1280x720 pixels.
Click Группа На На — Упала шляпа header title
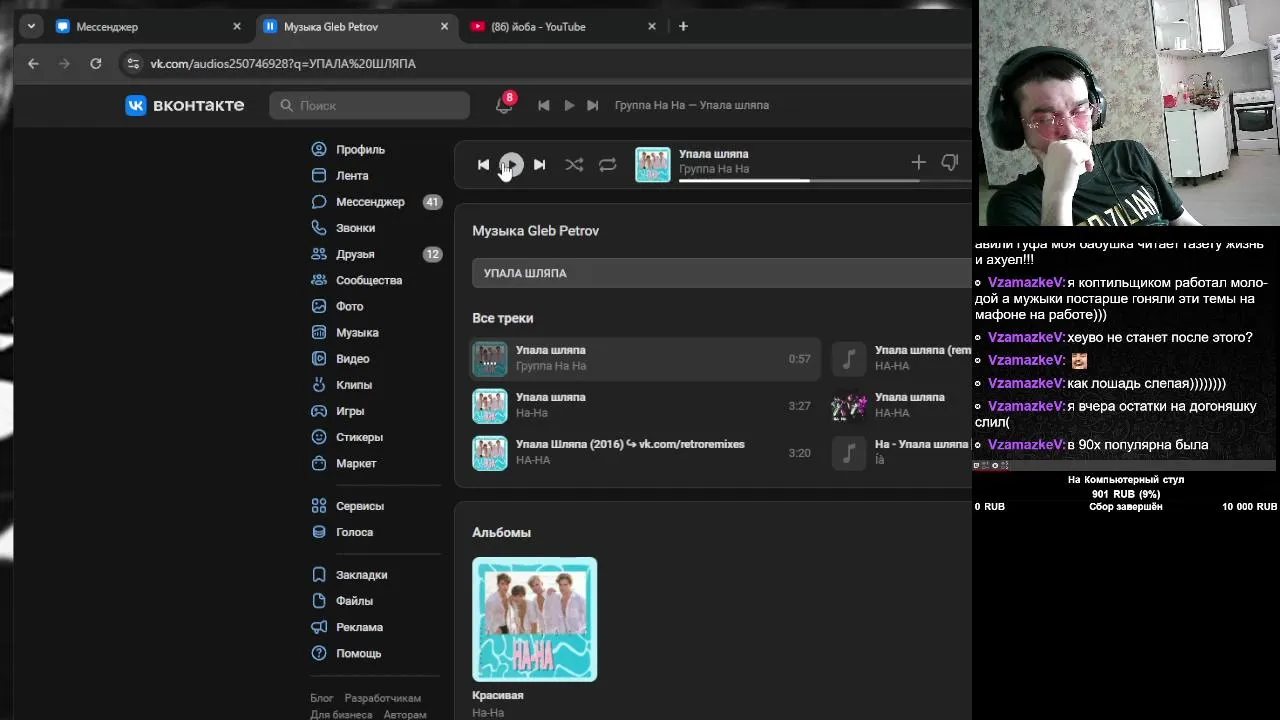click(692, 105)
